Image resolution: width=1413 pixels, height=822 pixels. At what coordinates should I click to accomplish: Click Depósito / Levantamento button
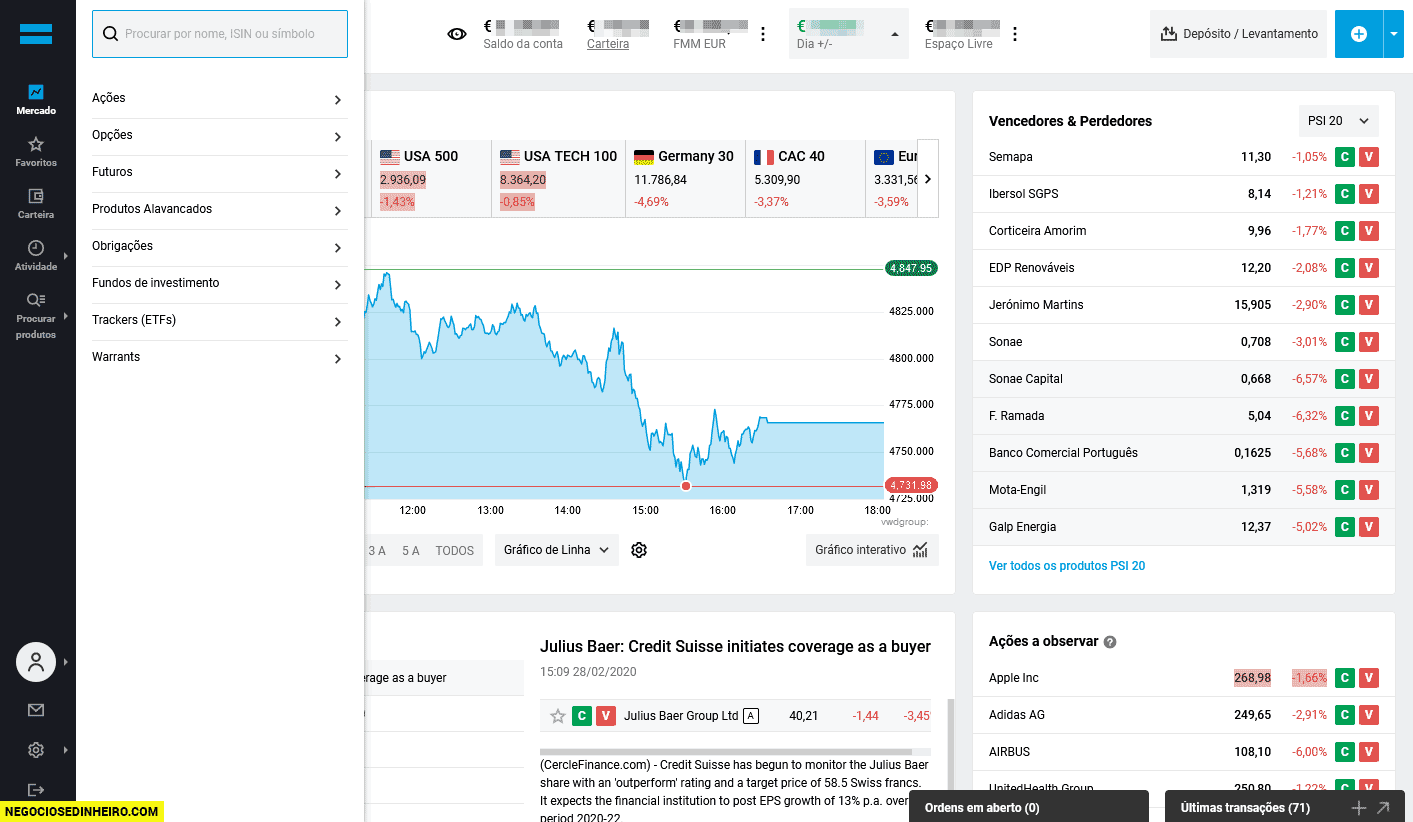pyautogui.click(x=1238, y=34)
